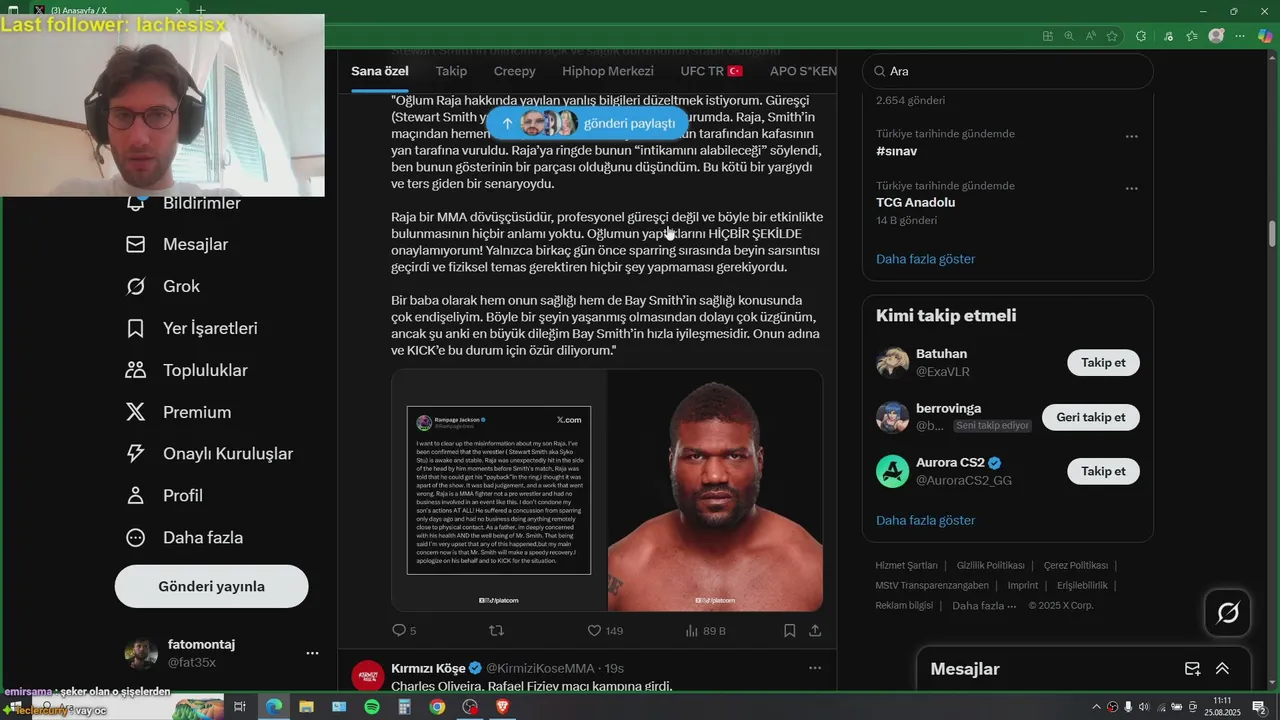Open Daha fazla circle-dots icon
Screen dimensions: 1280x720
pyautogui.click(x=136, y=537)
